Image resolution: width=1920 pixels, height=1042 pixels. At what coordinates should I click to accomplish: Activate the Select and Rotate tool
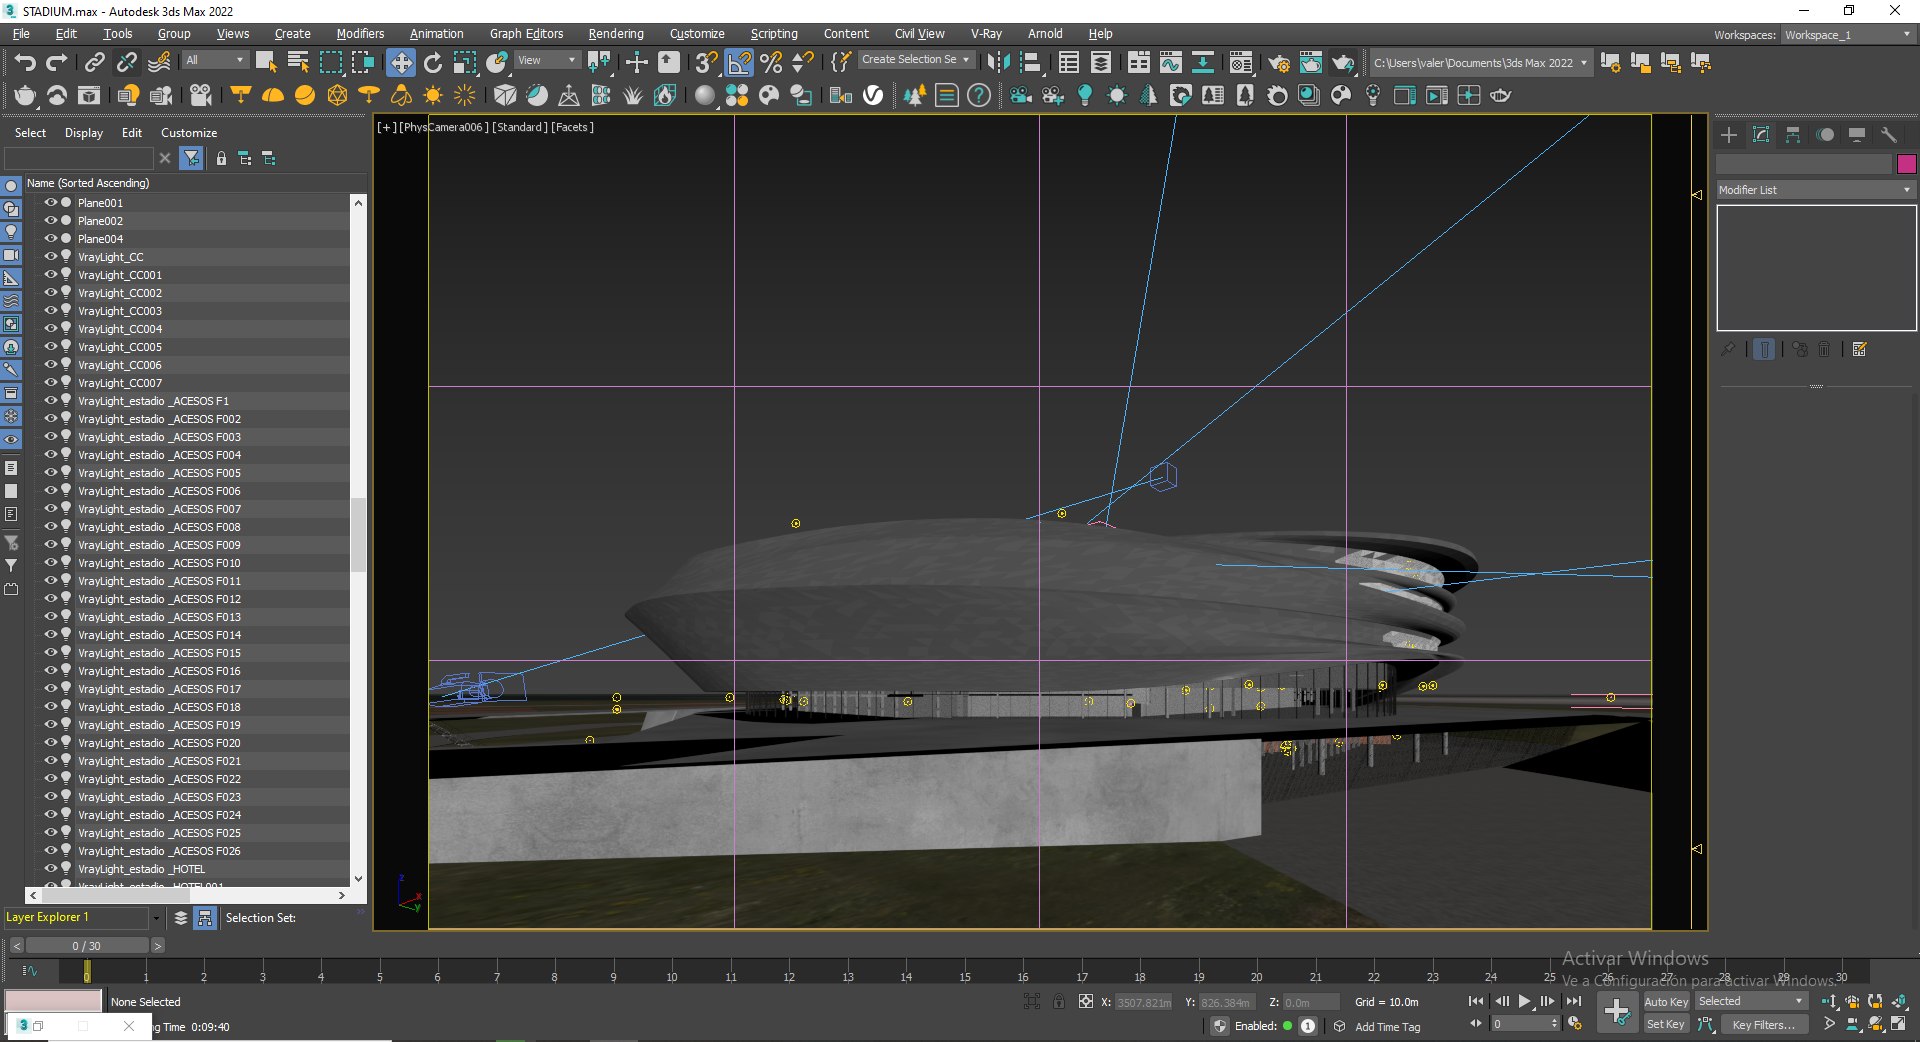pyautogui.click(x=433, y=62)
